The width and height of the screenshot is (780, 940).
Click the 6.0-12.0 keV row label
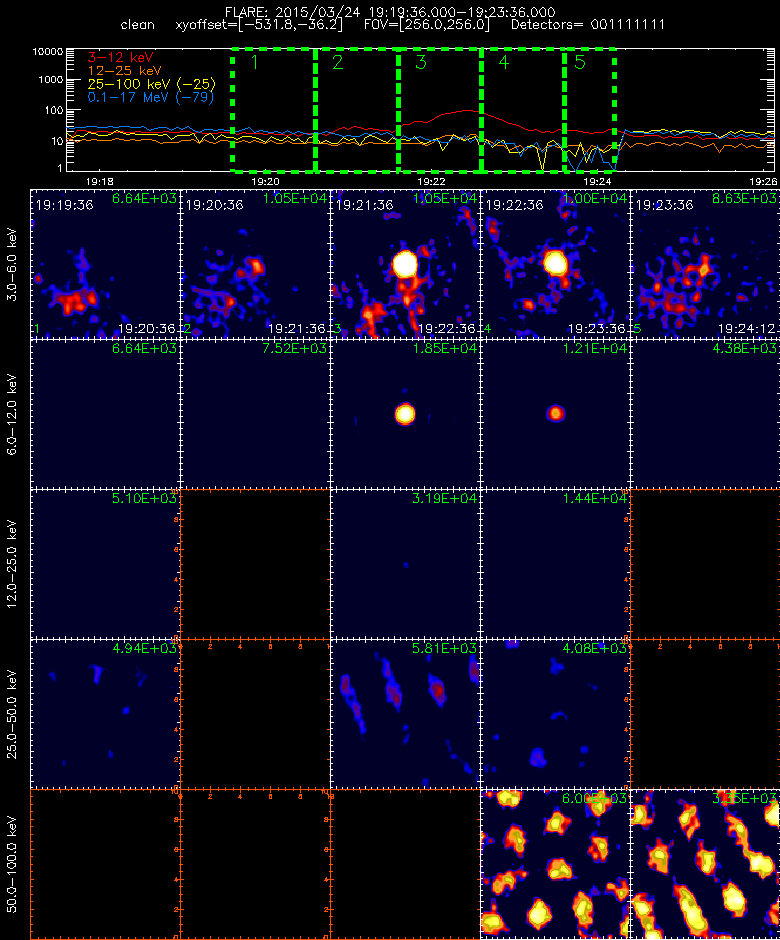[12, 414]
